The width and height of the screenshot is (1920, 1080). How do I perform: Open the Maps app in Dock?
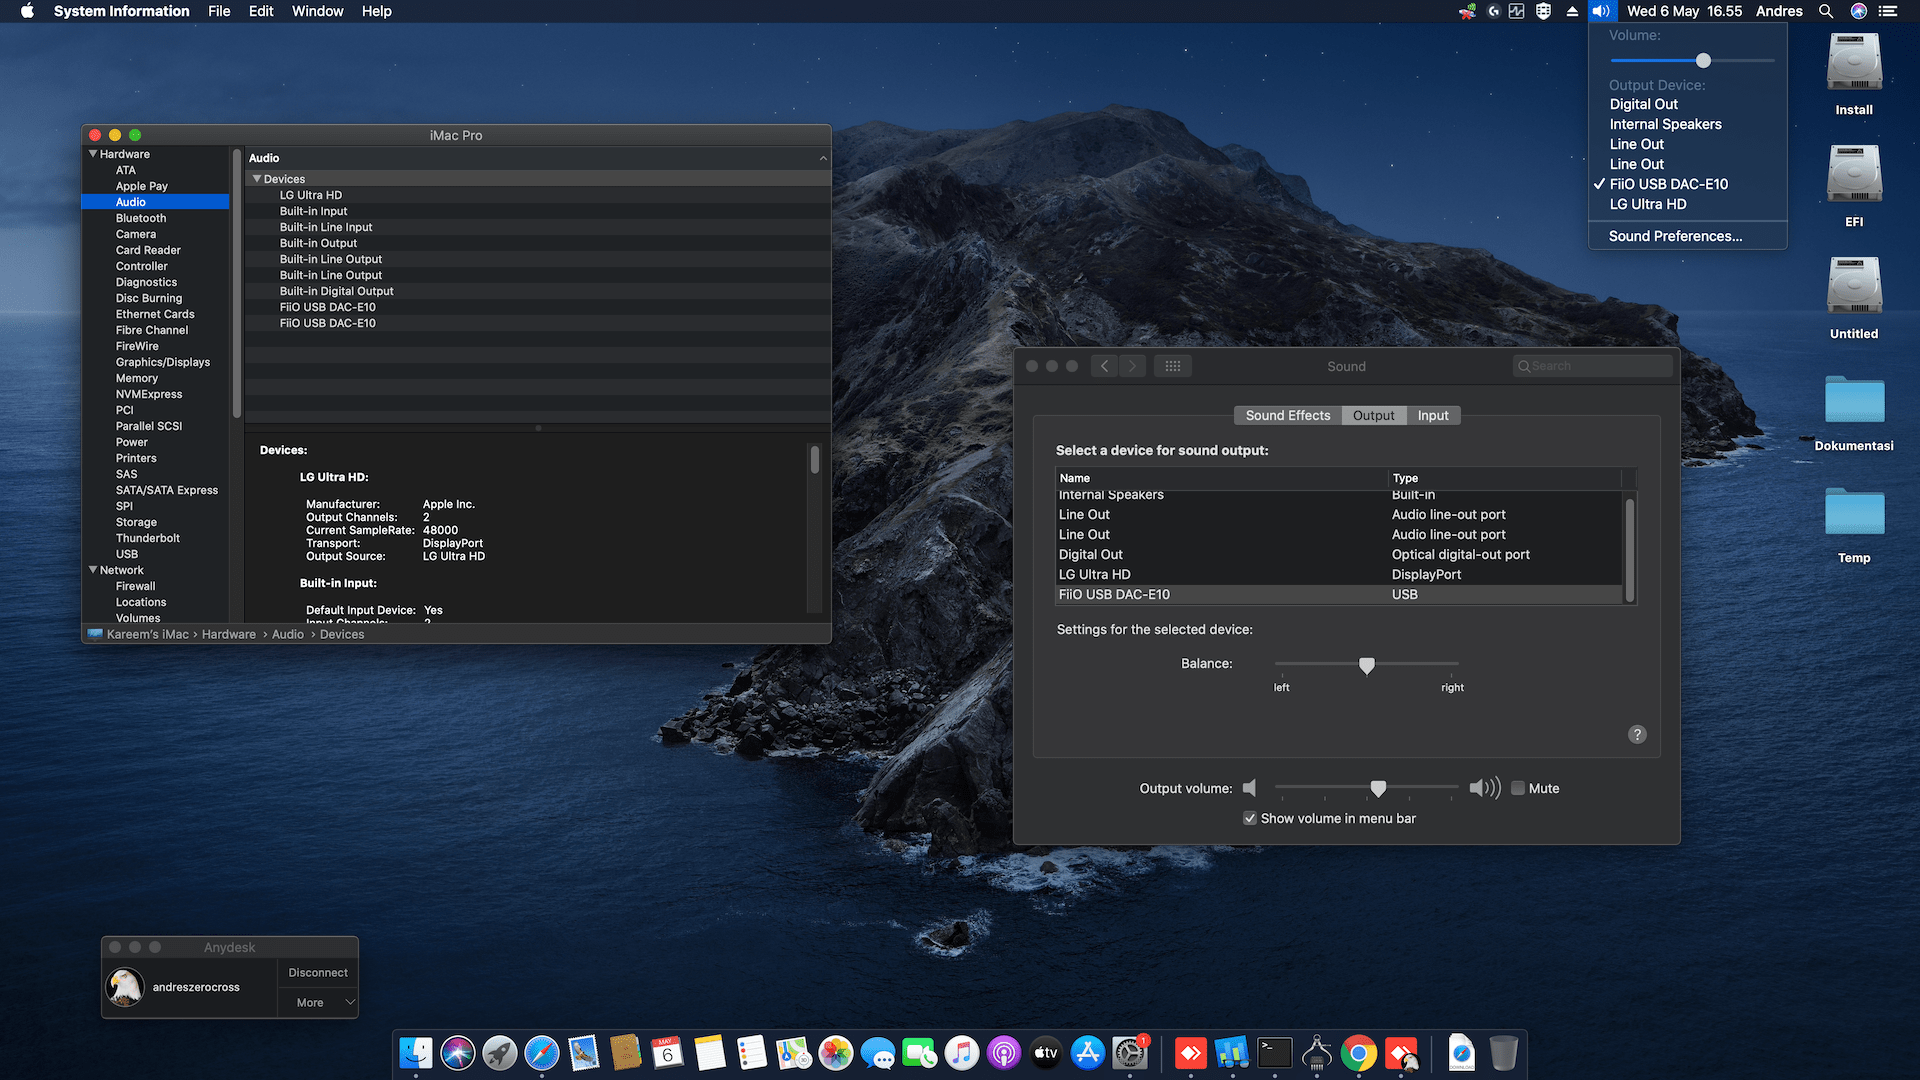(x=794, y=1053)
